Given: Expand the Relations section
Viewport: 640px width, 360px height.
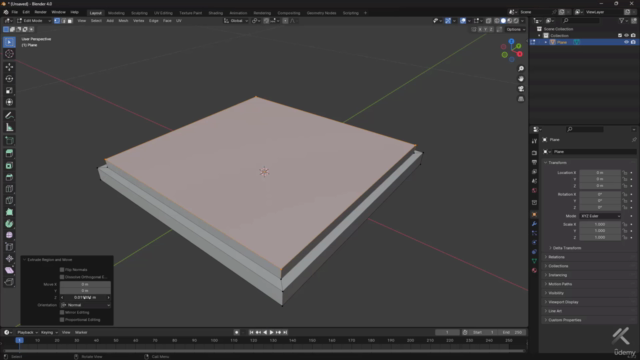Looking at the screenshot, I should coord(556,257).
